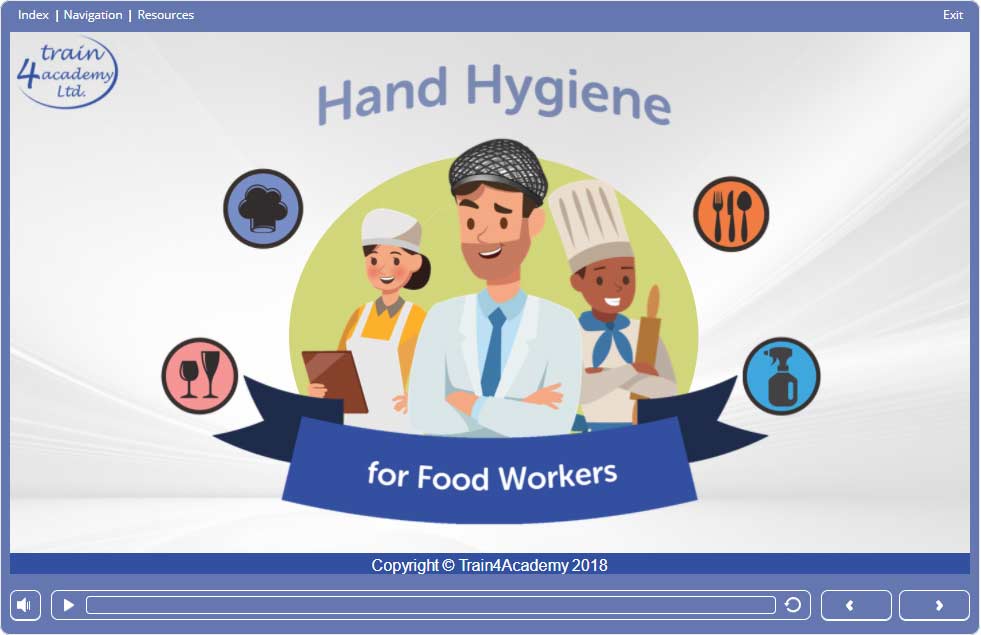Click the chef hat icon

263,209
